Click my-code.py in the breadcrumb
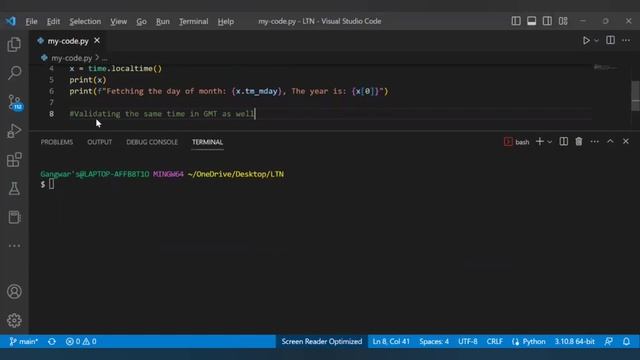The image size is (640, 360). click(71, 58)
